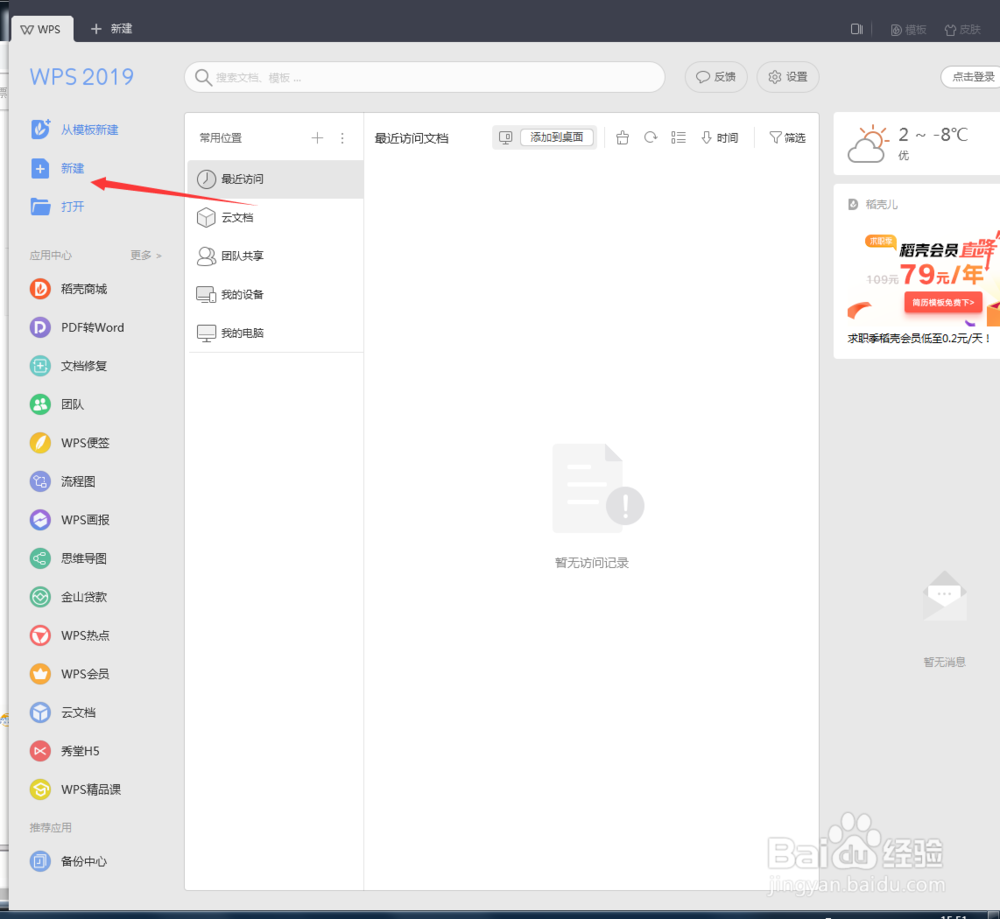Select the WPS home tab

(41, 29)
